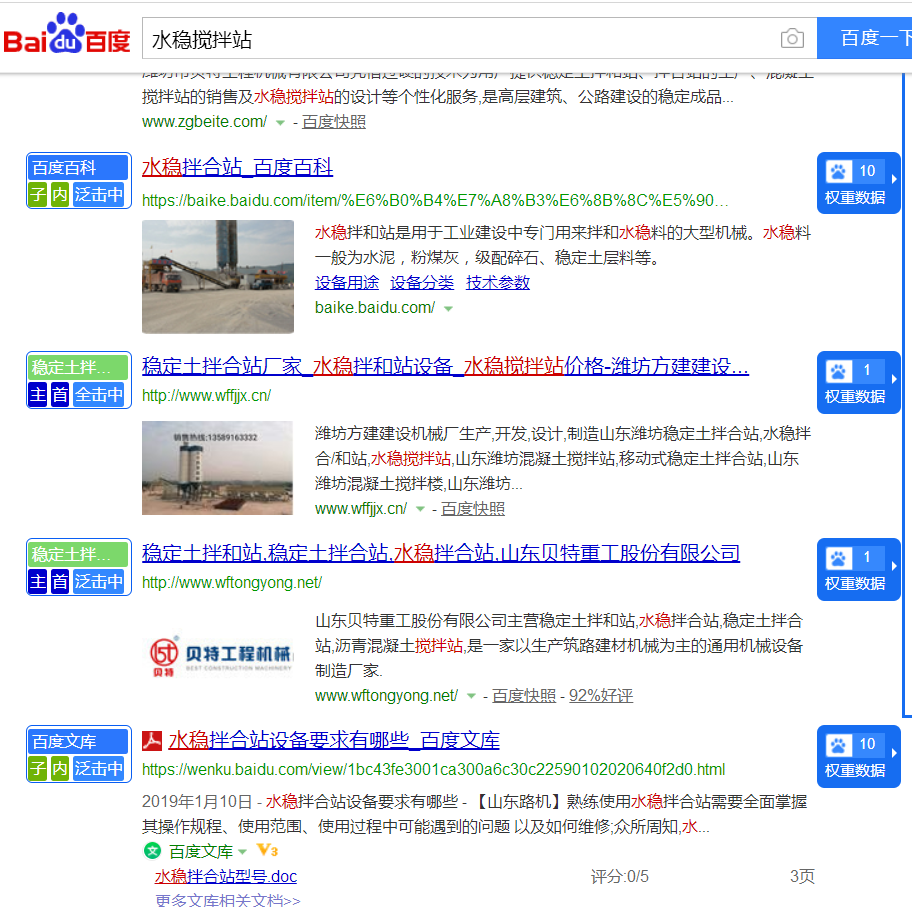Open 百度快照 for the www.wffjjx.cn result
The width and height of the screenshot is (912, 907).
pyautogui.click(x=473, y=509)
